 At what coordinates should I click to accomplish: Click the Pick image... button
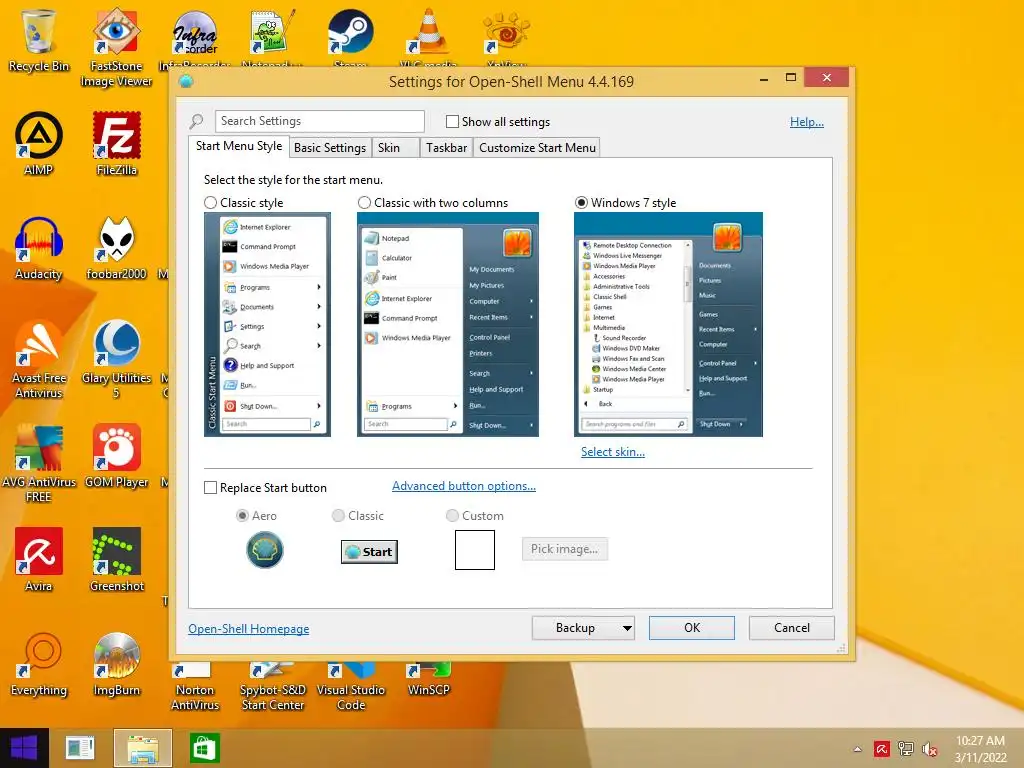[x=564, y=549]
